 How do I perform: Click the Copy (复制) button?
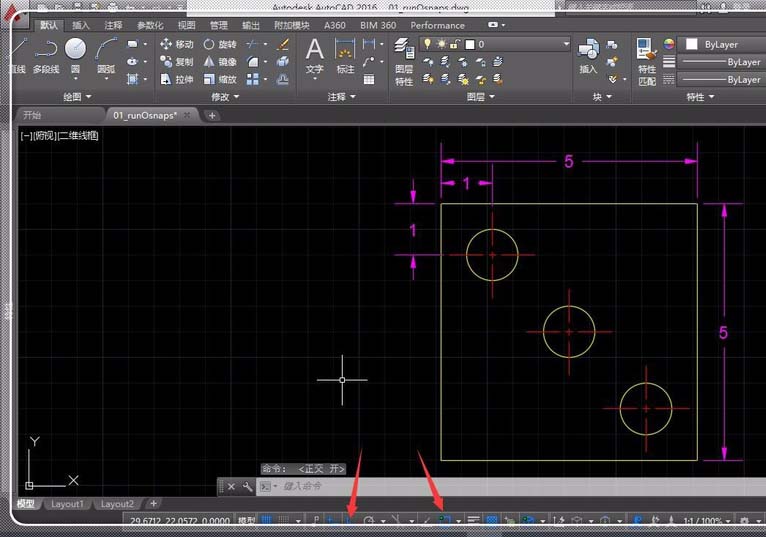tap(177, 62)
